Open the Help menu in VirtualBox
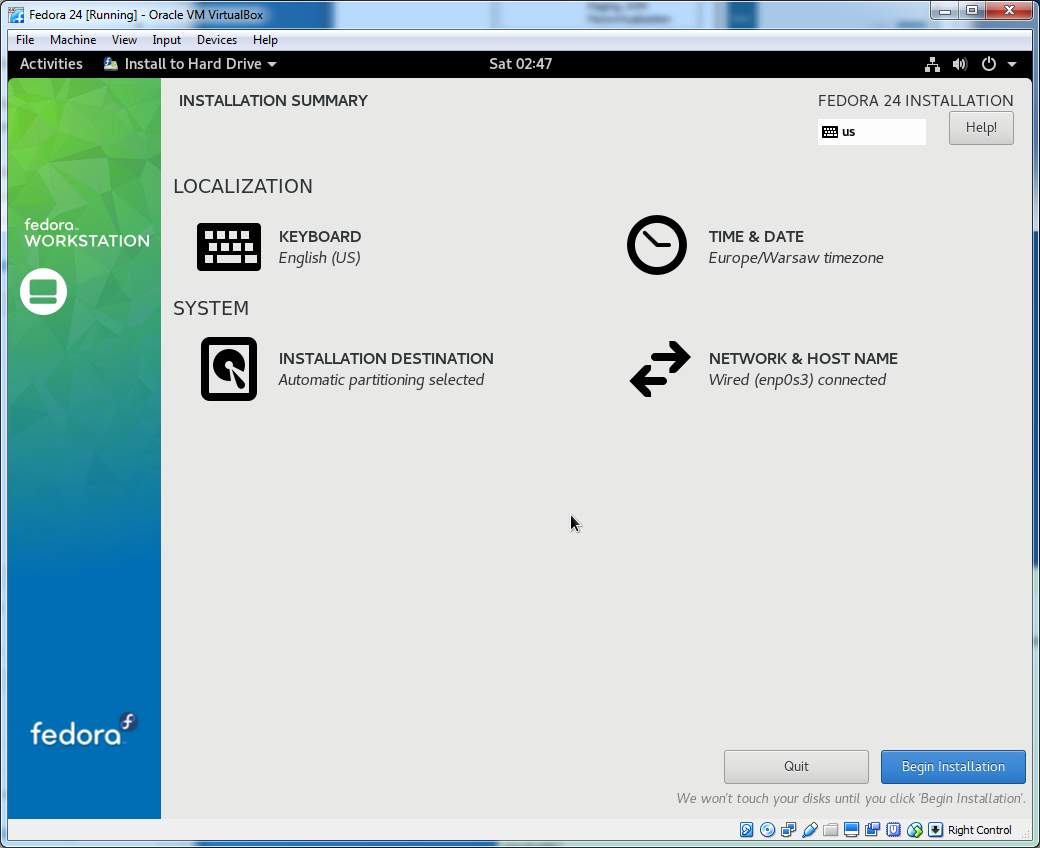The image size is (1040, 848). pyautogui.click(x=265, y=40)
